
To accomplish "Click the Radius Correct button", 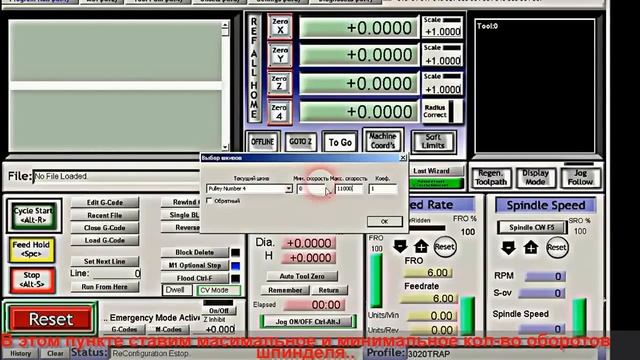I will [x=442, y=111].
